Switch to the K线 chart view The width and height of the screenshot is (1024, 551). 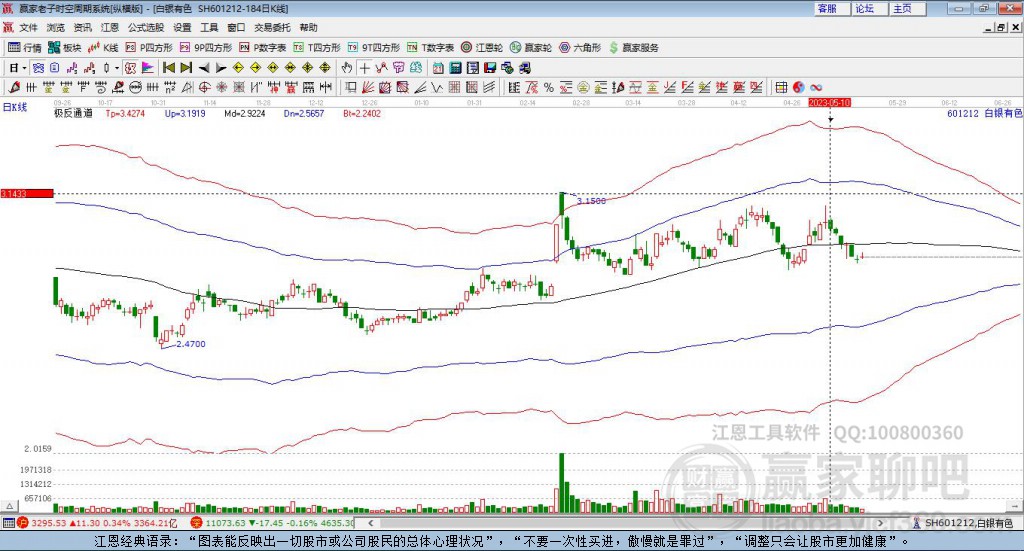(x=103, y=48)
